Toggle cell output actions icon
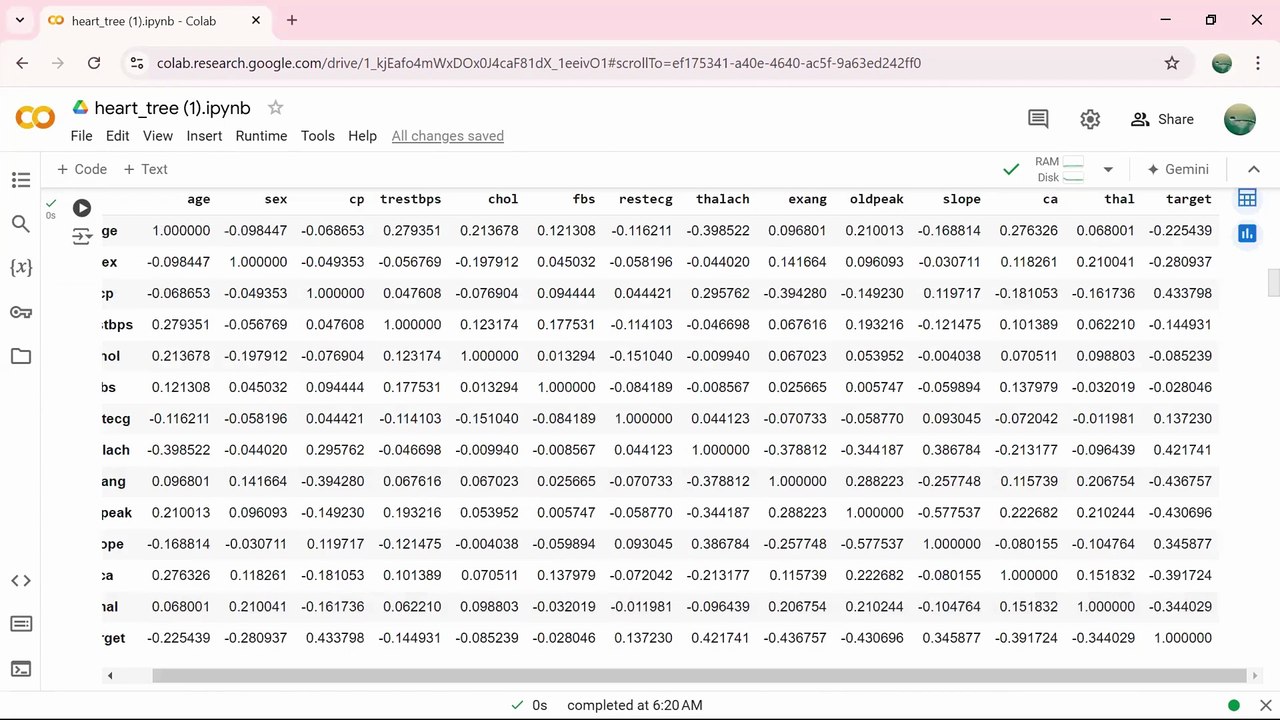Viewport: 1280px width, 720px height. tap(82, 237)
